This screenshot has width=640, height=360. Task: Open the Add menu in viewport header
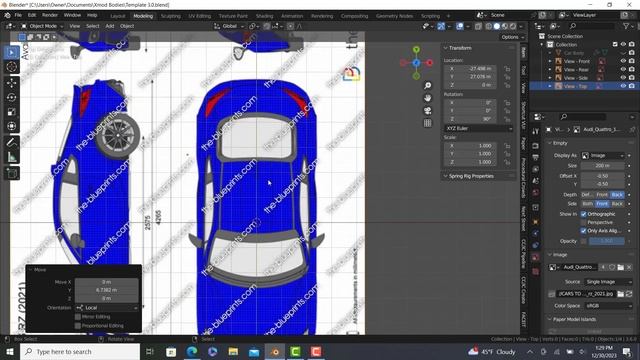(x=110, y=26)
